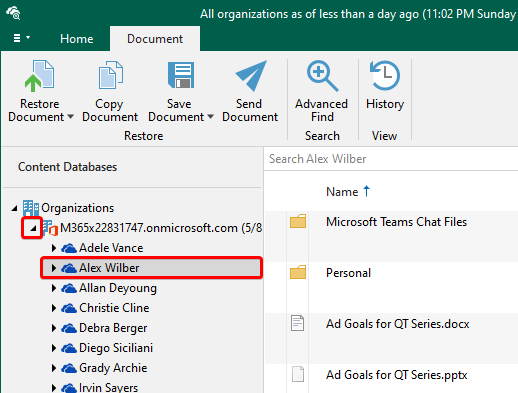Expand the Christie Cline node
This screenshot has width=518, height=393.
[53, 308]
